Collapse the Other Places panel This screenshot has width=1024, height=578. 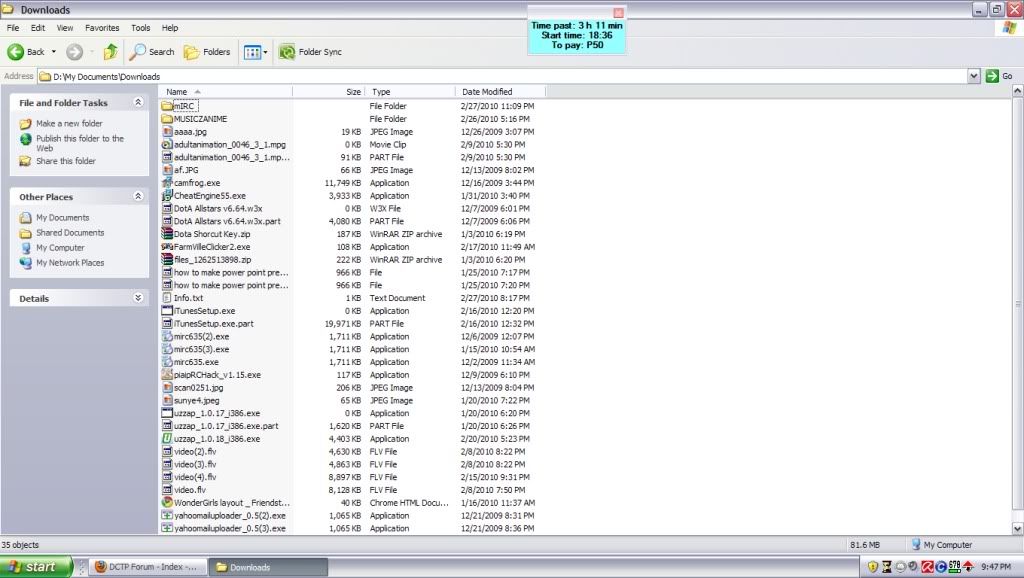click(138, 196)
